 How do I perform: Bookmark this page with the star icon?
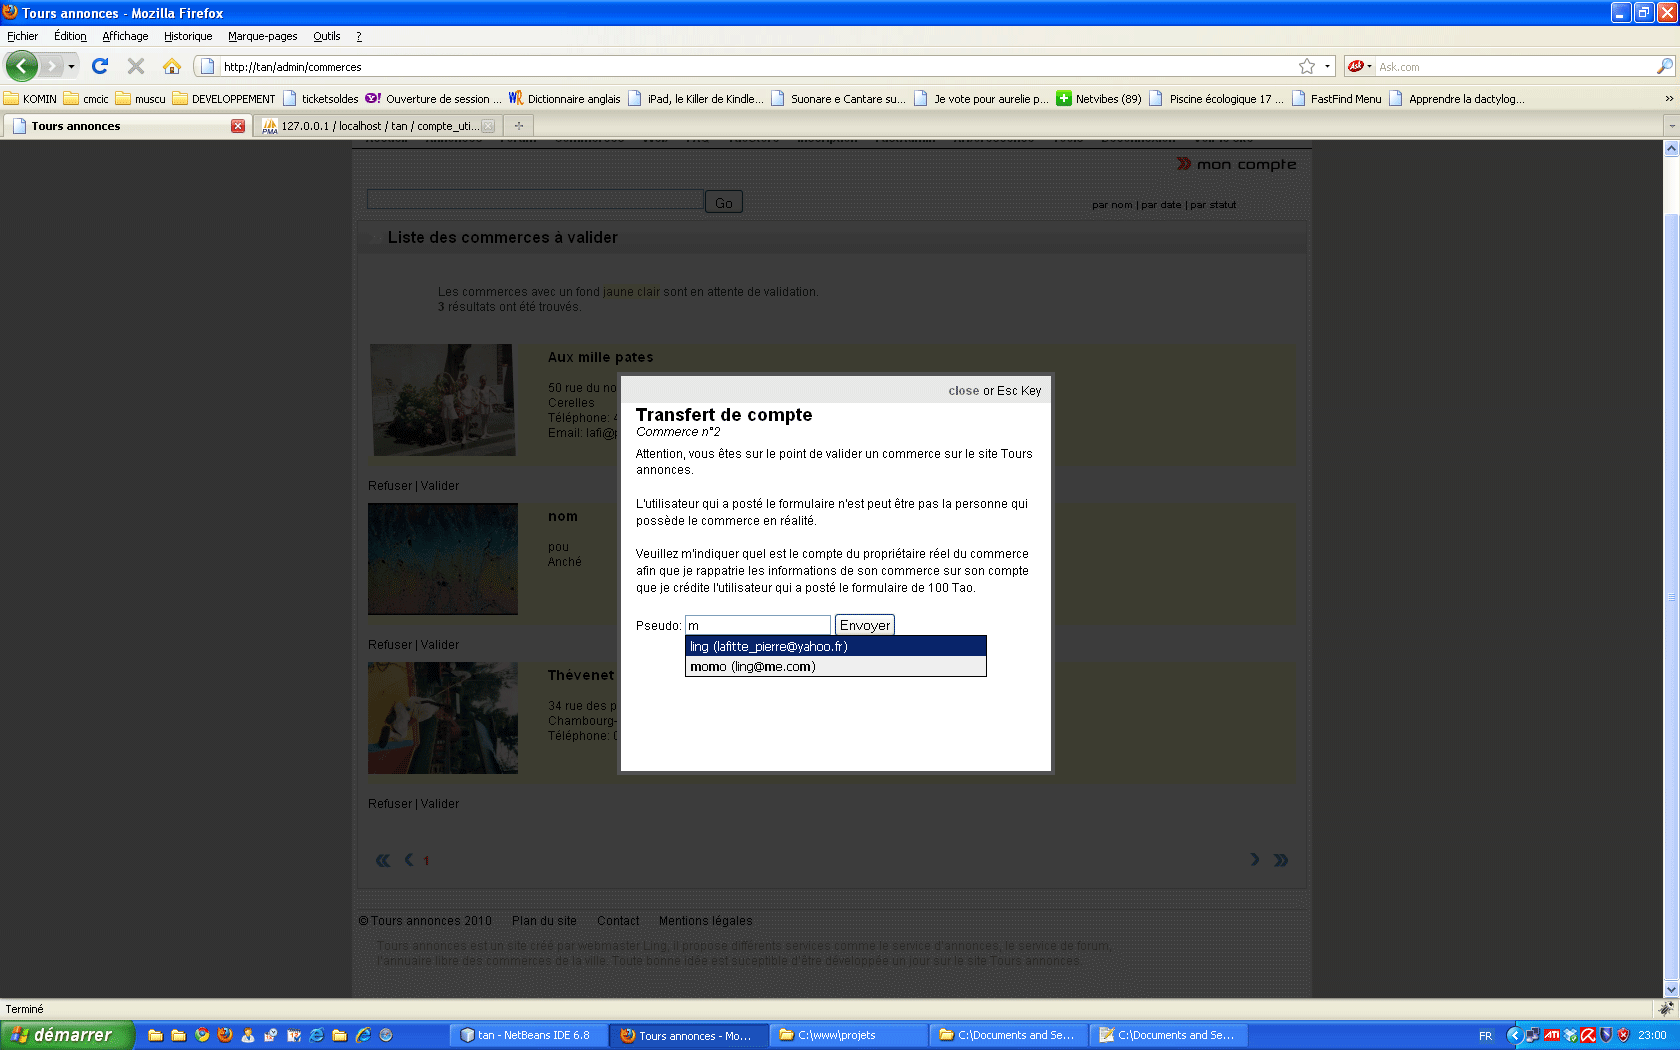(1306, 66)
